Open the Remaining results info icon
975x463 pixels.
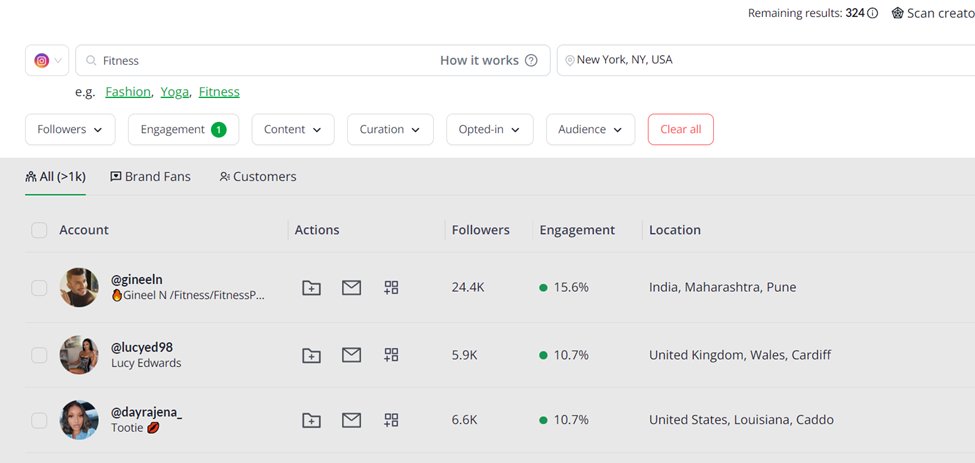coord(872,13)
